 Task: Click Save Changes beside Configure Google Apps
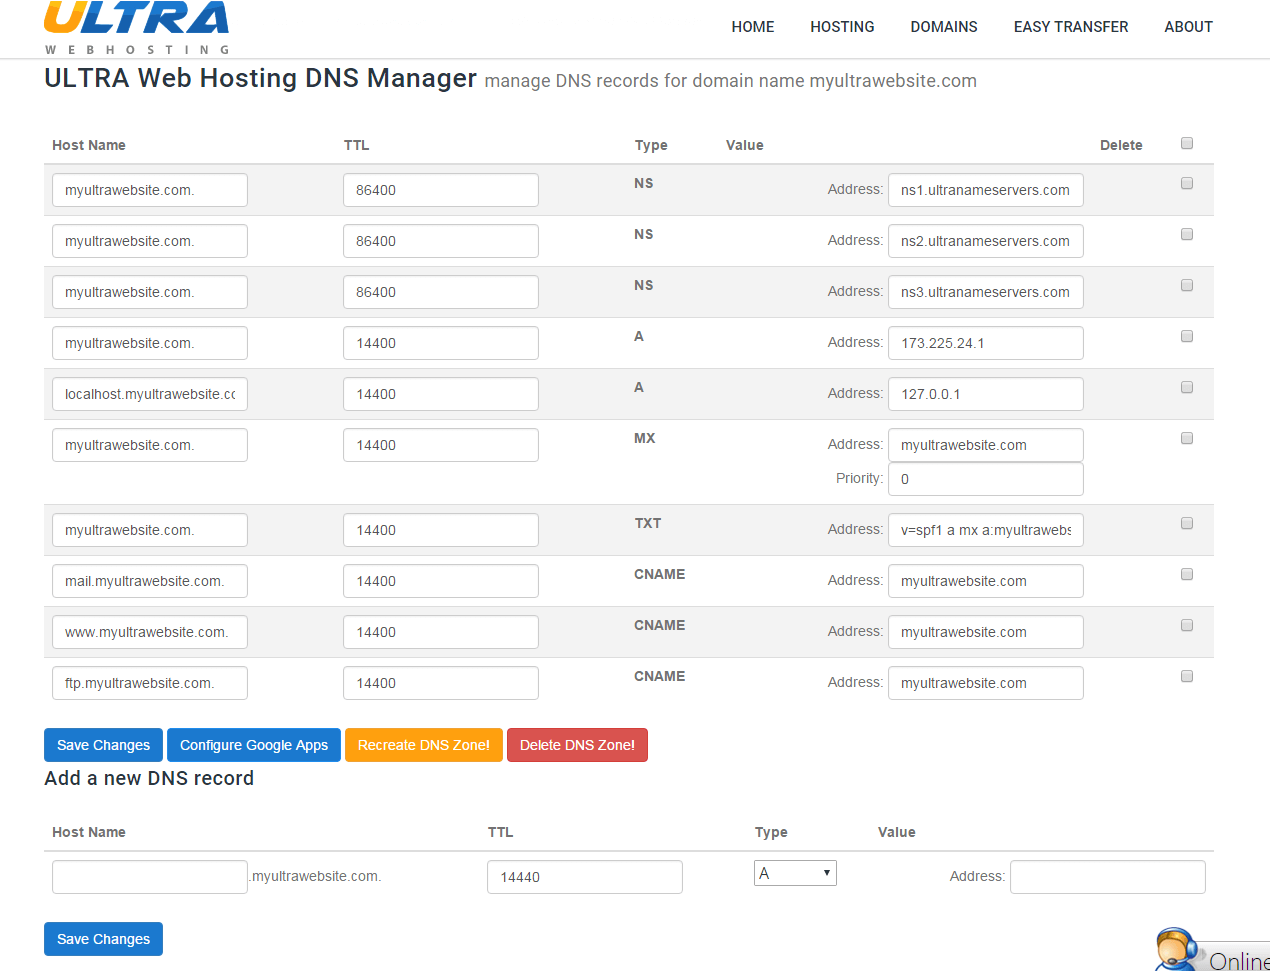point(103,745)
